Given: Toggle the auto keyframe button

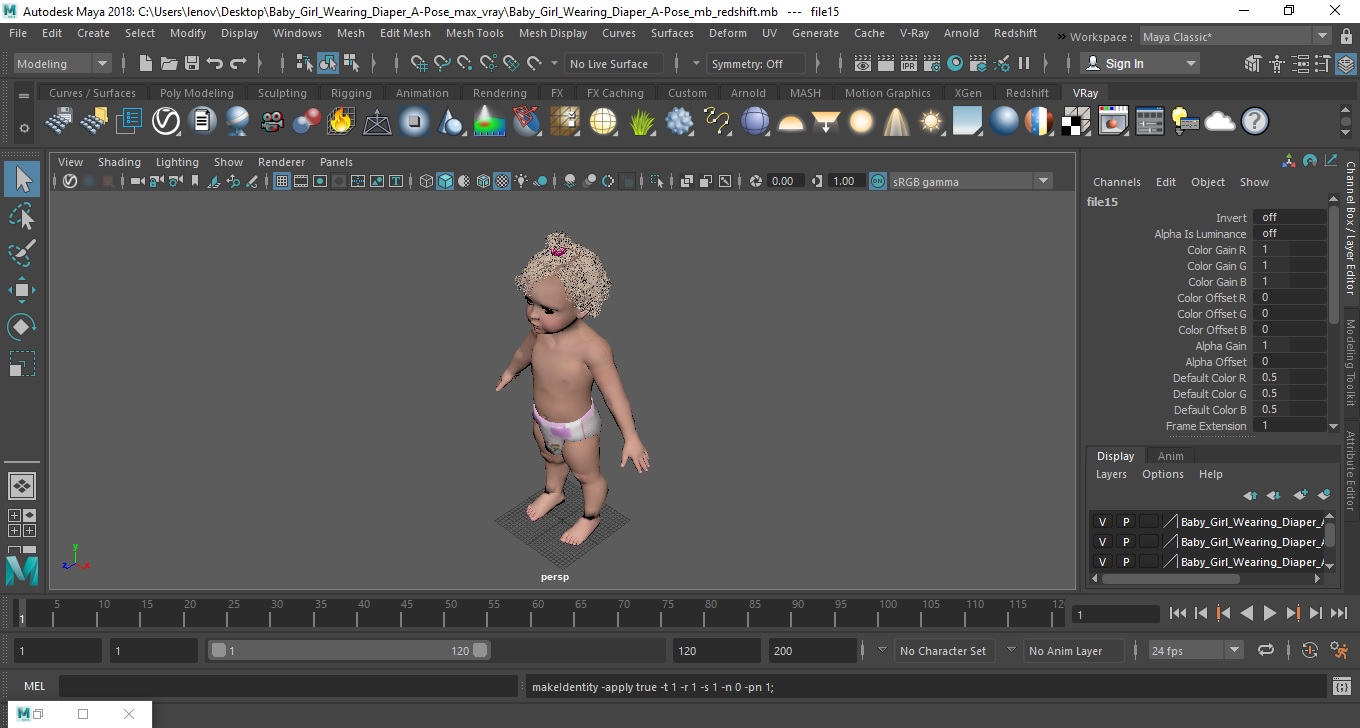Looking at the screenshot, I should point(1310,650).
